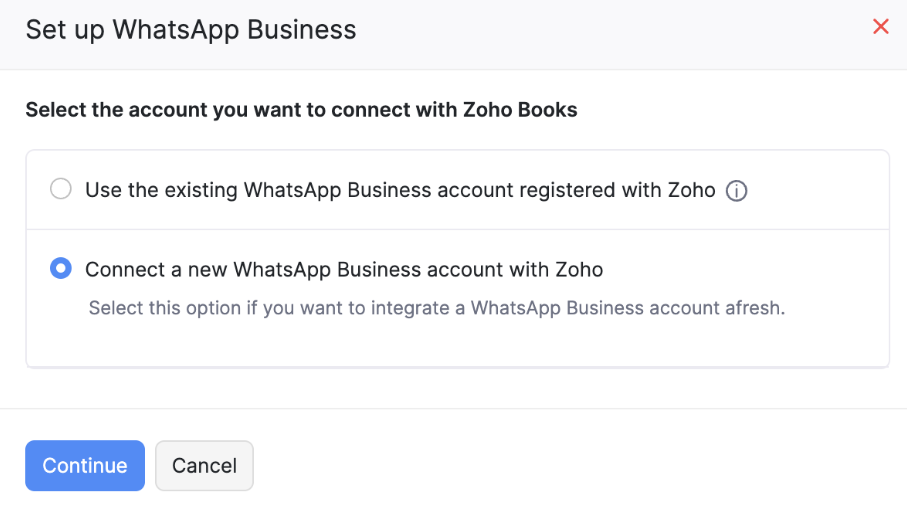Click the 'Use the existing WhatsApp Business account' label
Image resolution: width=907 pixels, height=514 pixels.
(x=400, y=190)
